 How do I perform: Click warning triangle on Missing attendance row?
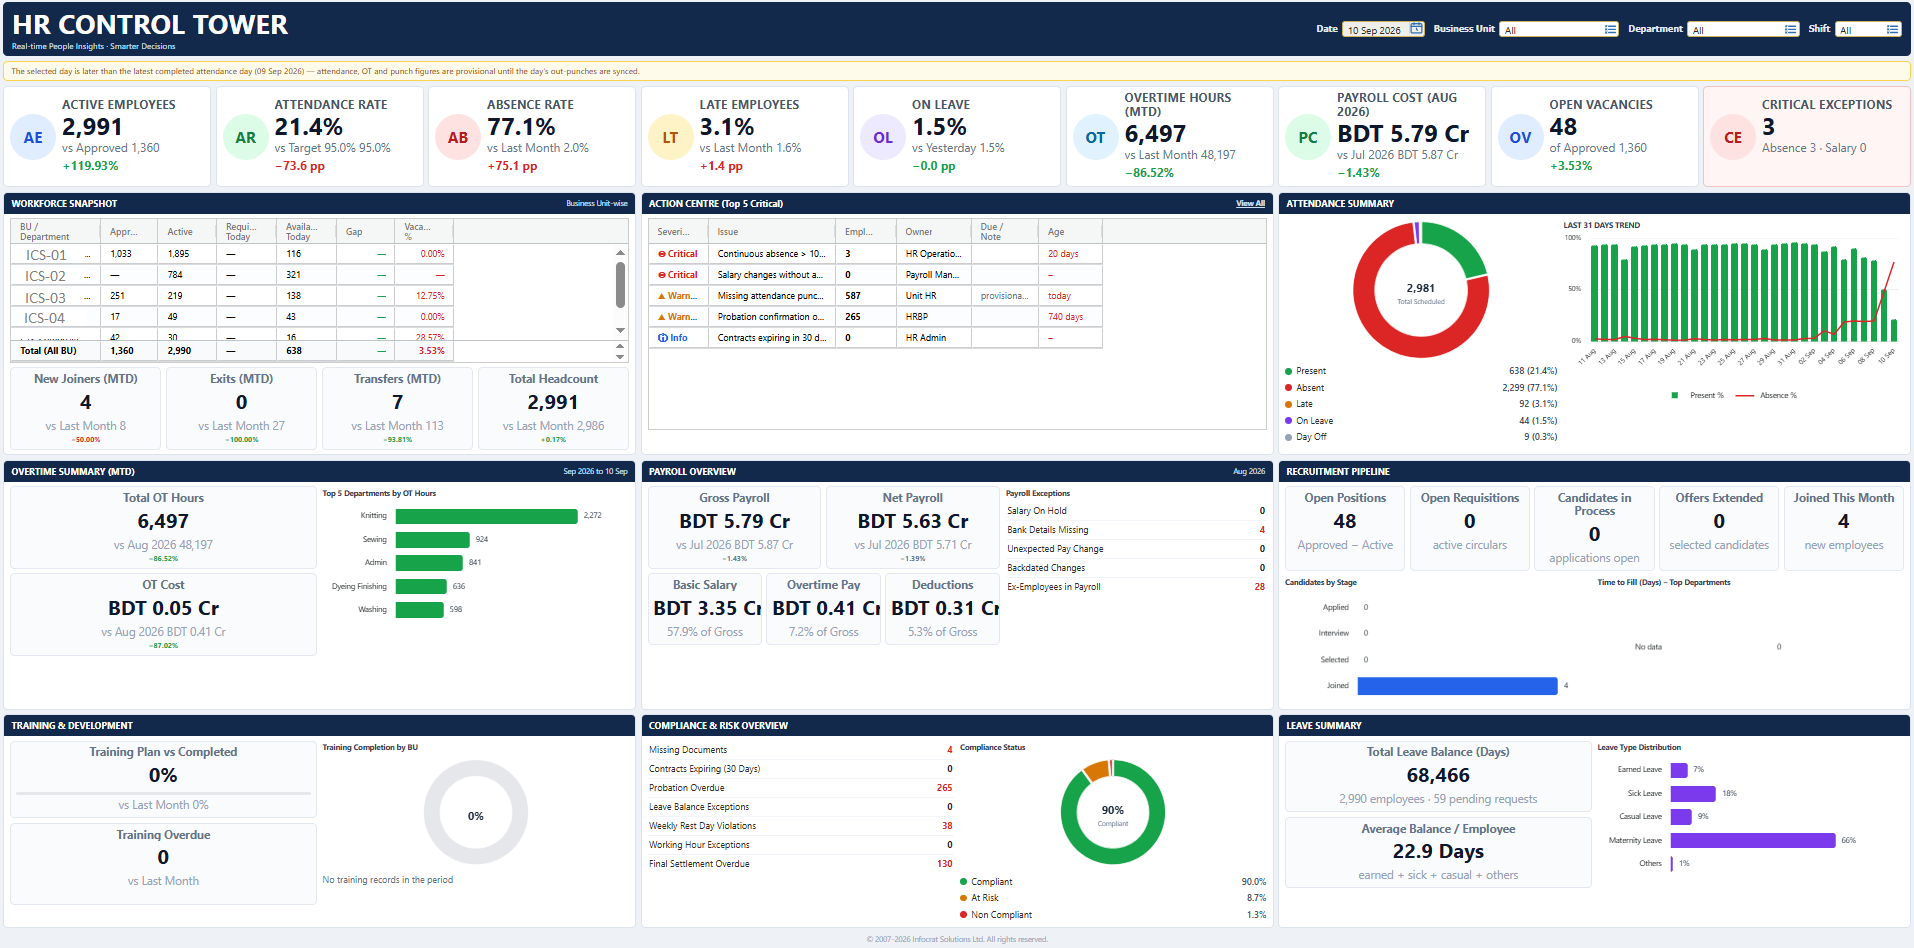(662, 296)
